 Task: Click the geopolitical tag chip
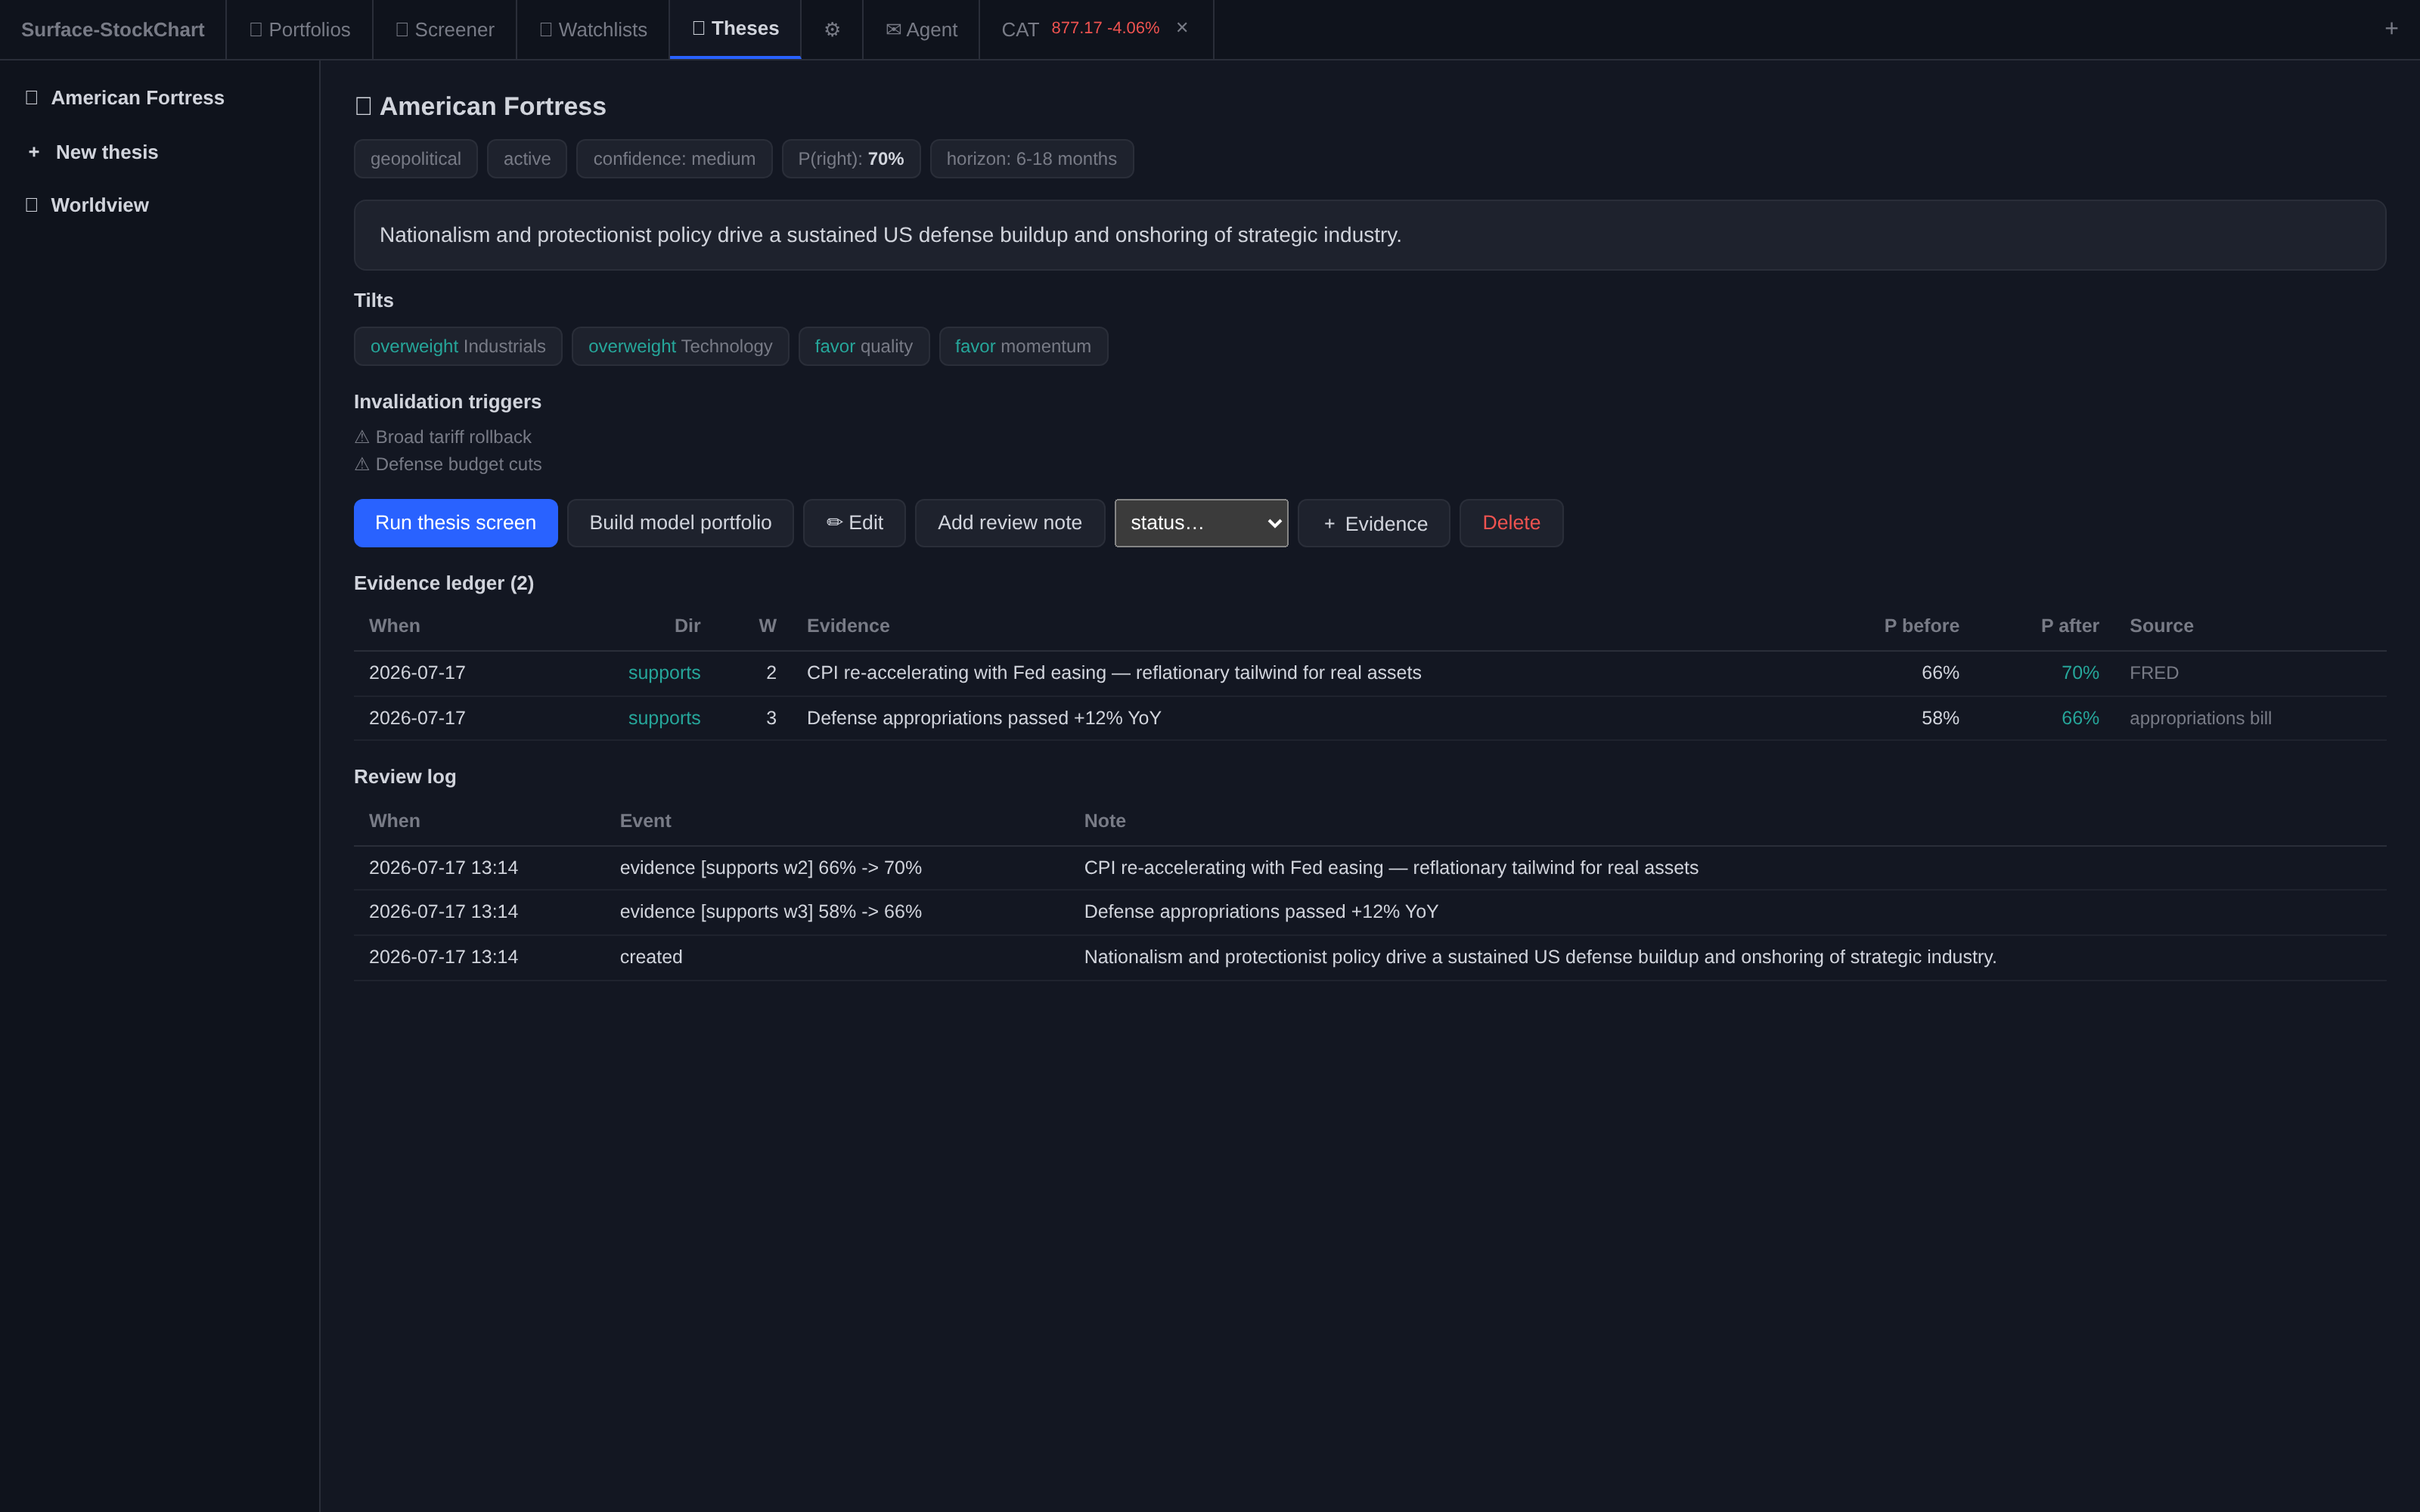point(415,159)
